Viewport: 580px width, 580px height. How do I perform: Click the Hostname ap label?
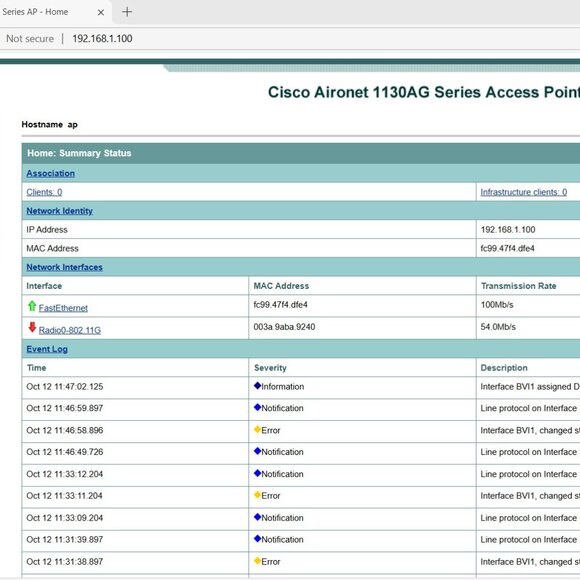coord(50,124)
